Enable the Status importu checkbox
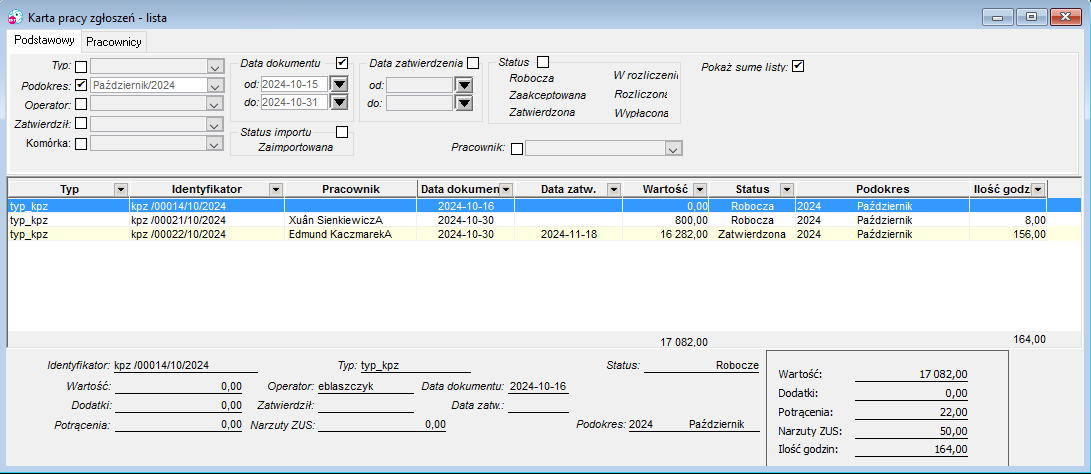 [342, 131]
